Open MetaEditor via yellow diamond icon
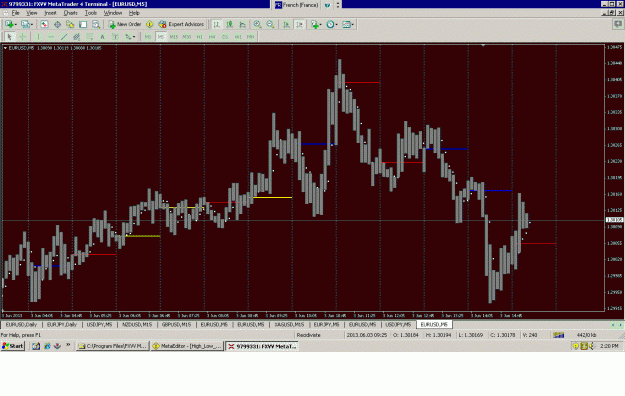The height and width of the screenshot is (396, 625). tap(149, 24)
